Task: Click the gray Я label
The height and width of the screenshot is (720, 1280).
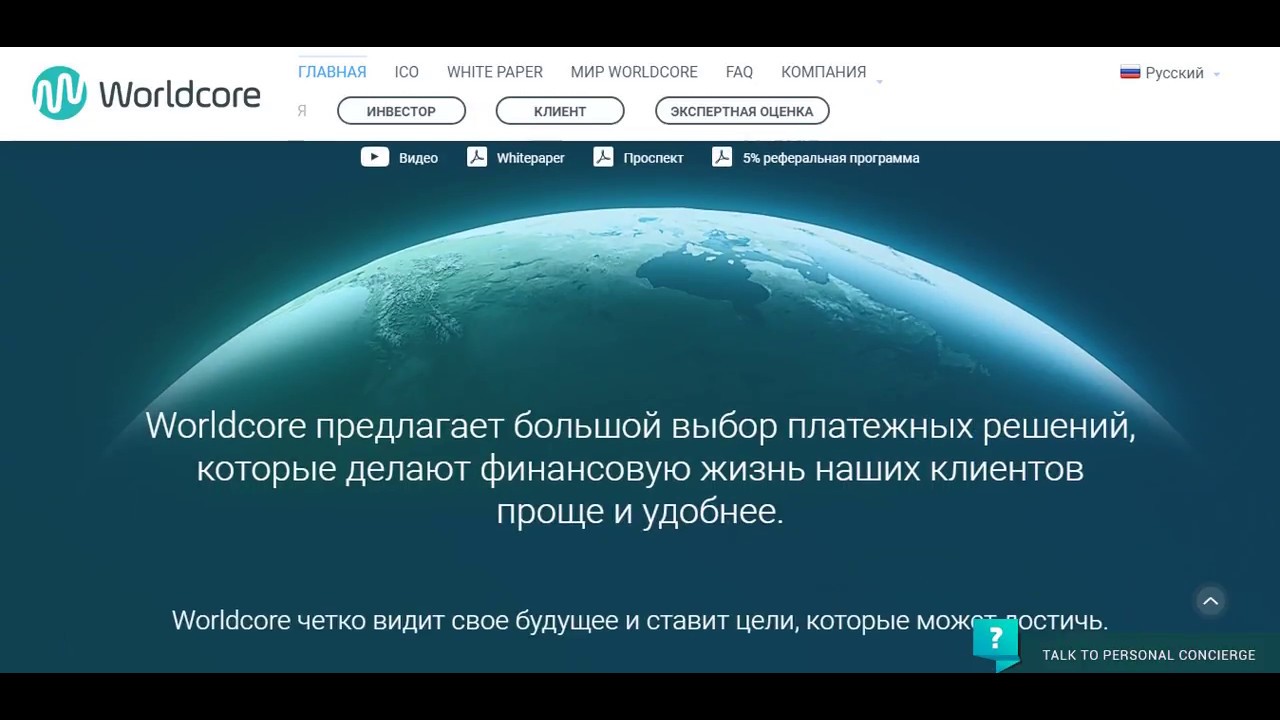Action: pos(302,111)
